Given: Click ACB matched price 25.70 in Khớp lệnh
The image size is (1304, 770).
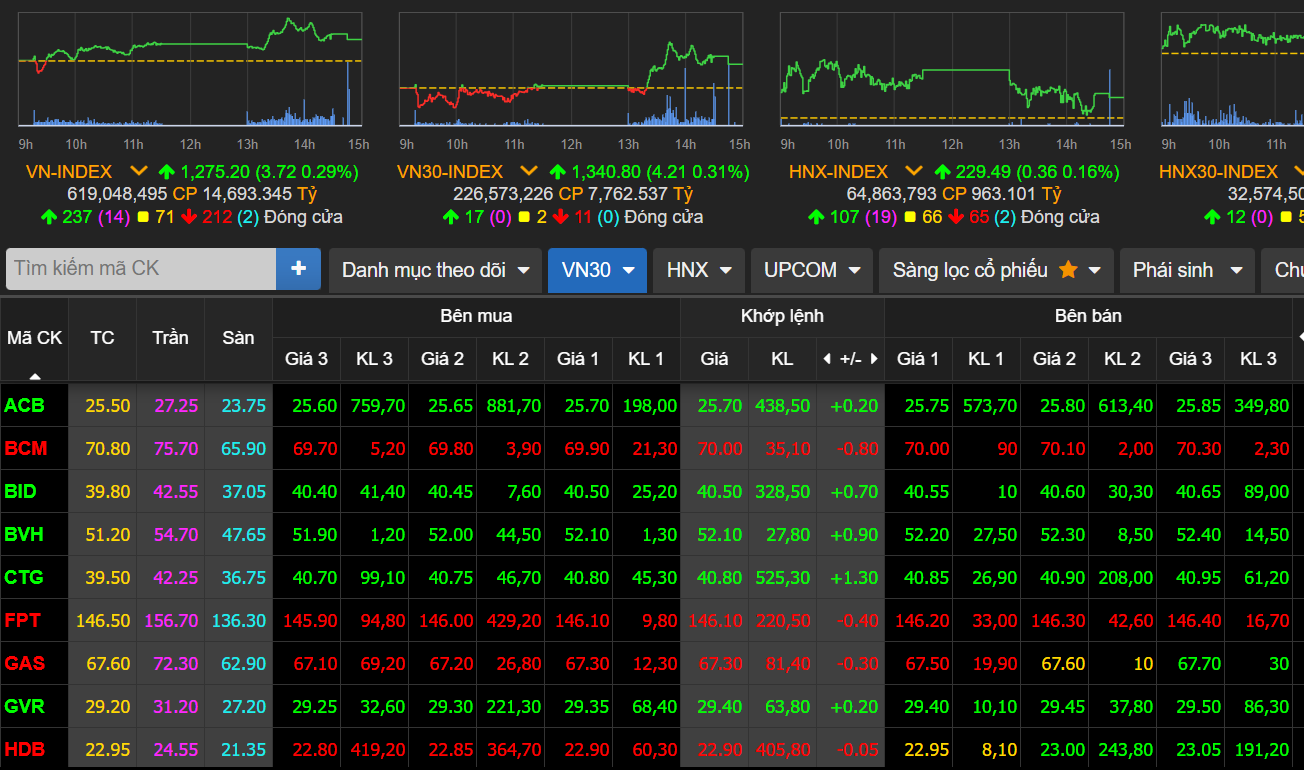Looking at the screenshot, I should point(720,405).
